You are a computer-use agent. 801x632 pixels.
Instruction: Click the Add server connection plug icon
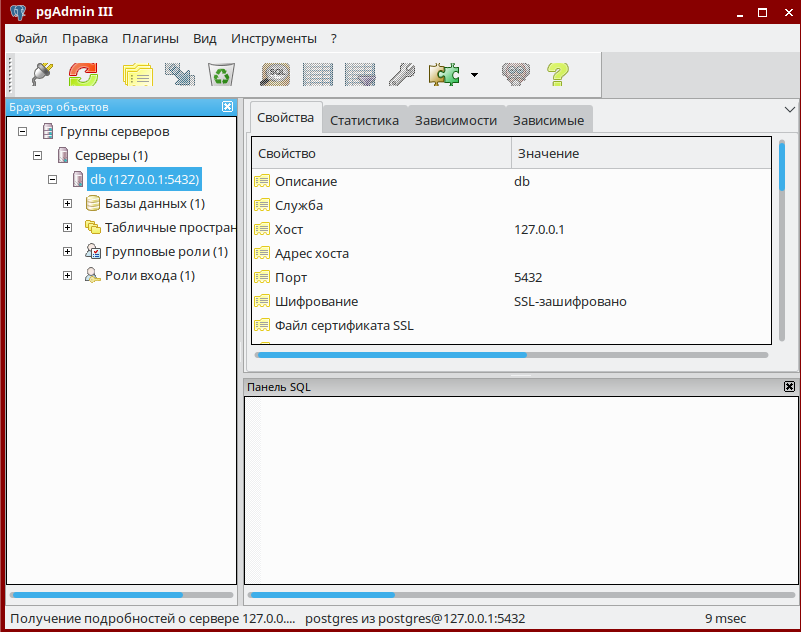click(42, 75)
